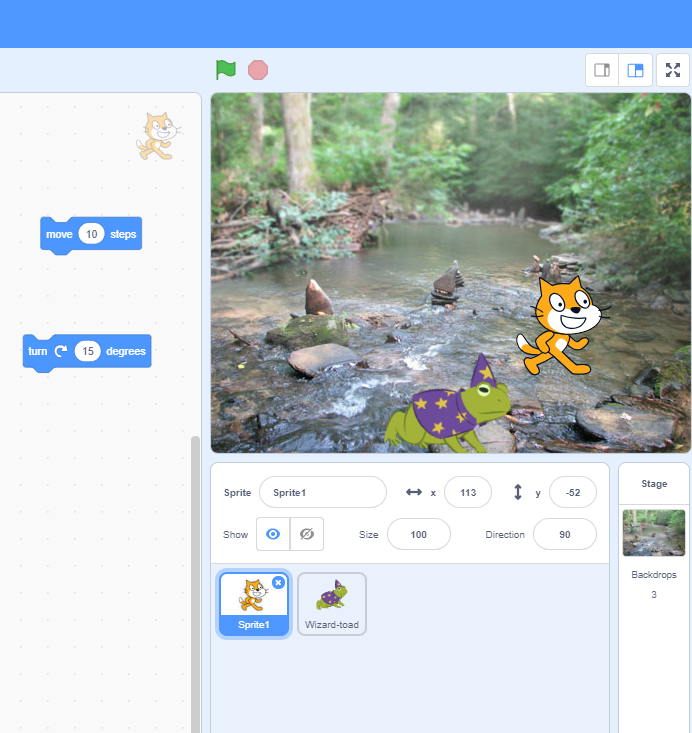Click the move 10 steps block
692x733 pixels.
coord(91,234)
